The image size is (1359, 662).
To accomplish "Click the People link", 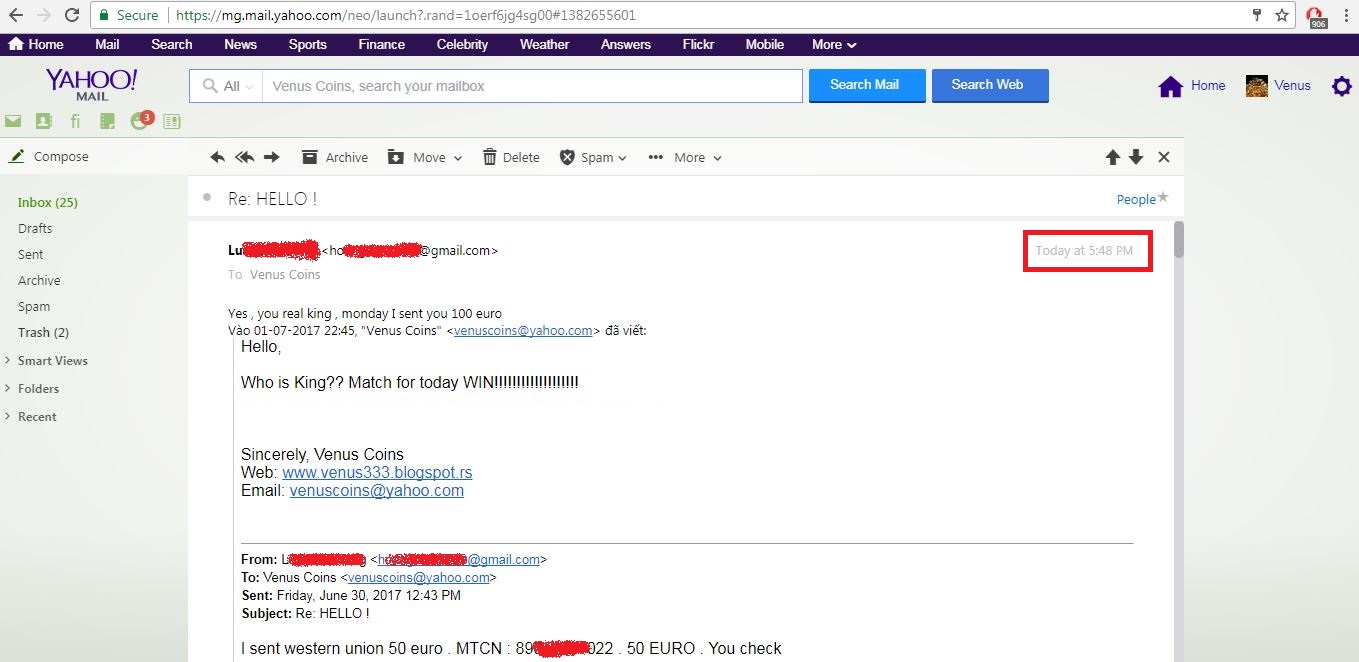I will click(x=1136, y=199).
